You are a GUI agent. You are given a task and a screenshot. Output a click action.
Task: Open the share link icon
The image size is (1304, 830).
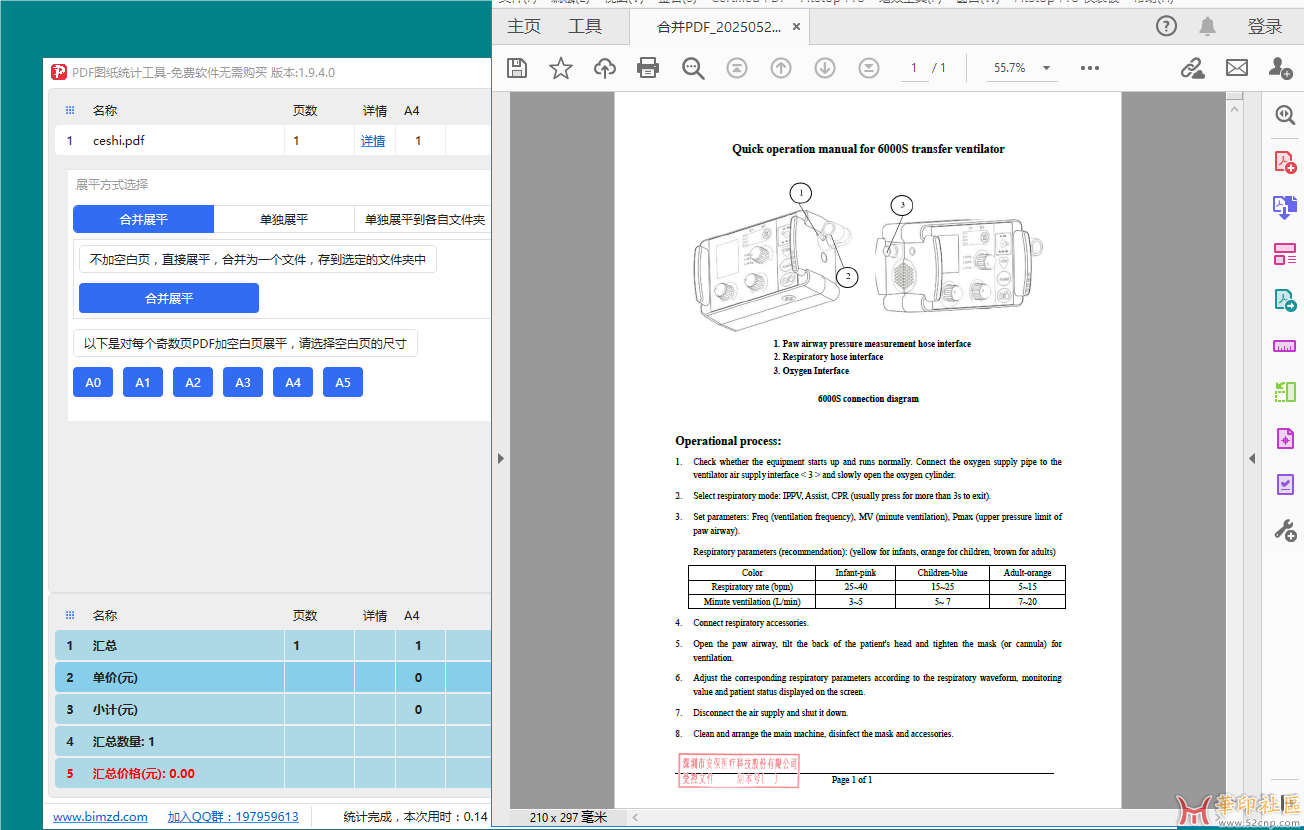coord(1192,68)
